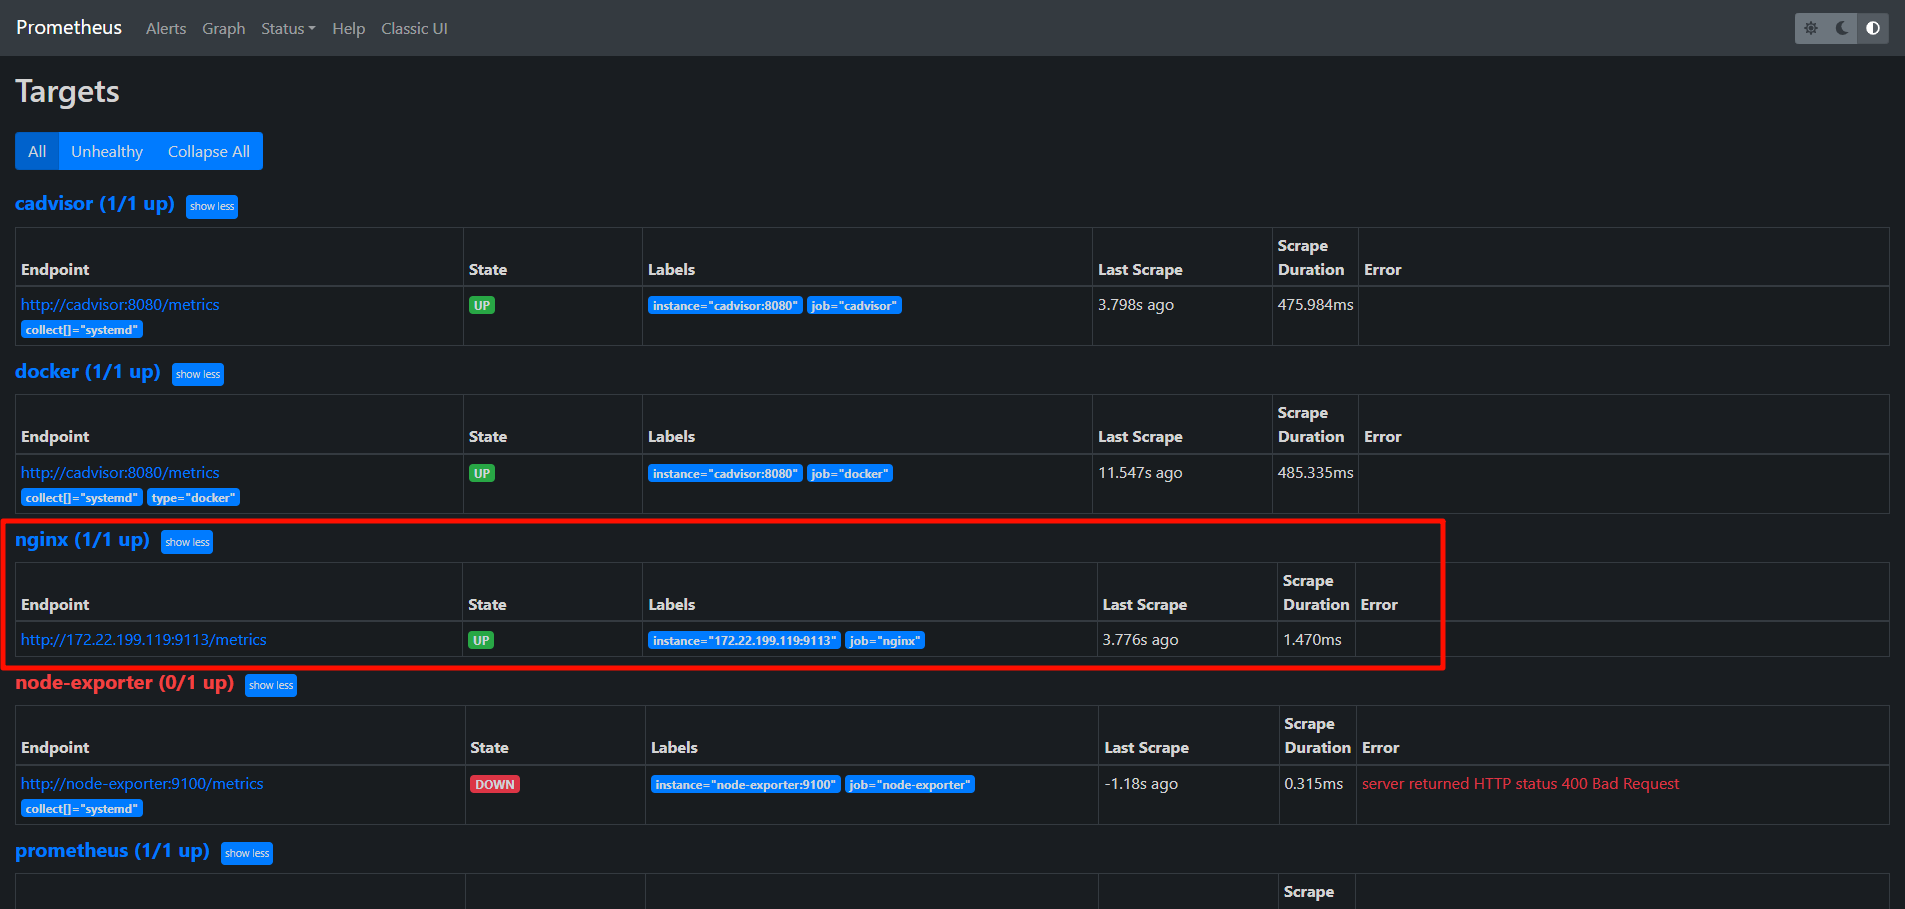Go to the Graph page
This screenshot has width=1905, height=909.
223,29
